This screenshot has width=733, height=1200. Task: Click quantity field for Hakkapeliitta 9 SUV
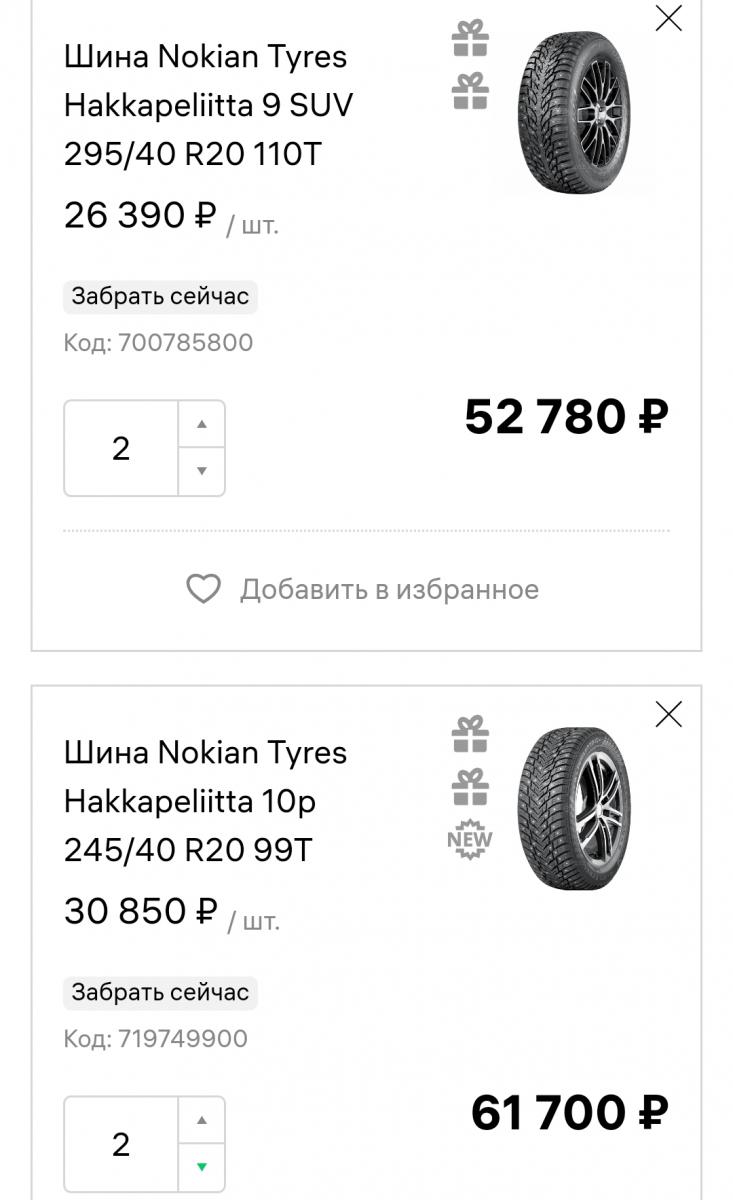coord(121,448)
